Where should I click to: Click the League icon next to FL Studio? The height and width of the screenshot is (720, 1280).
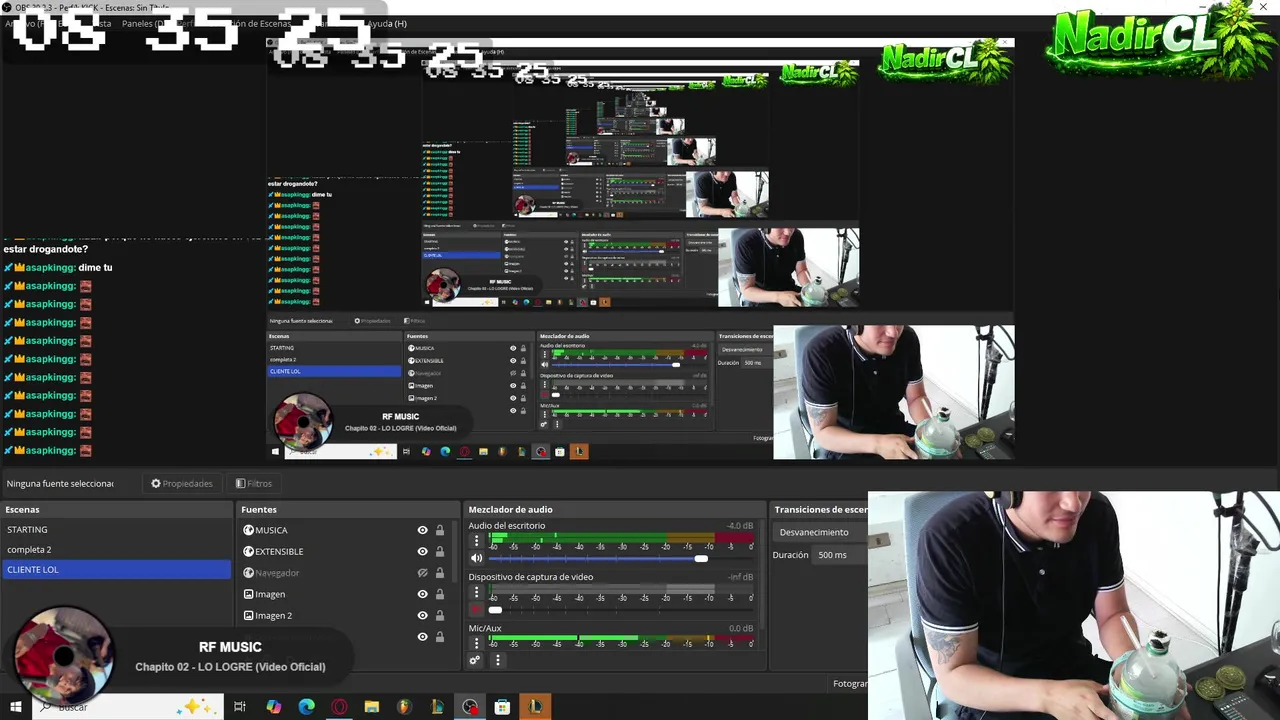pos(437,707)
